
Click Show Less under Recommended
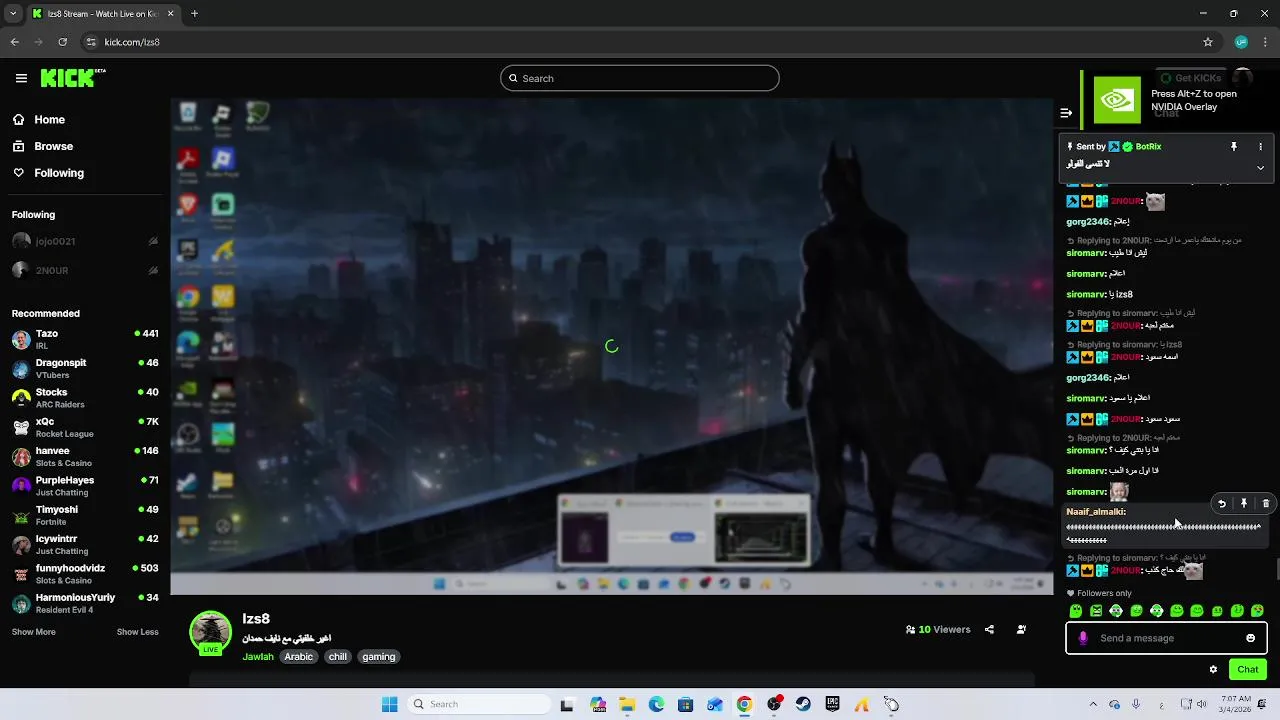point(137,632)
